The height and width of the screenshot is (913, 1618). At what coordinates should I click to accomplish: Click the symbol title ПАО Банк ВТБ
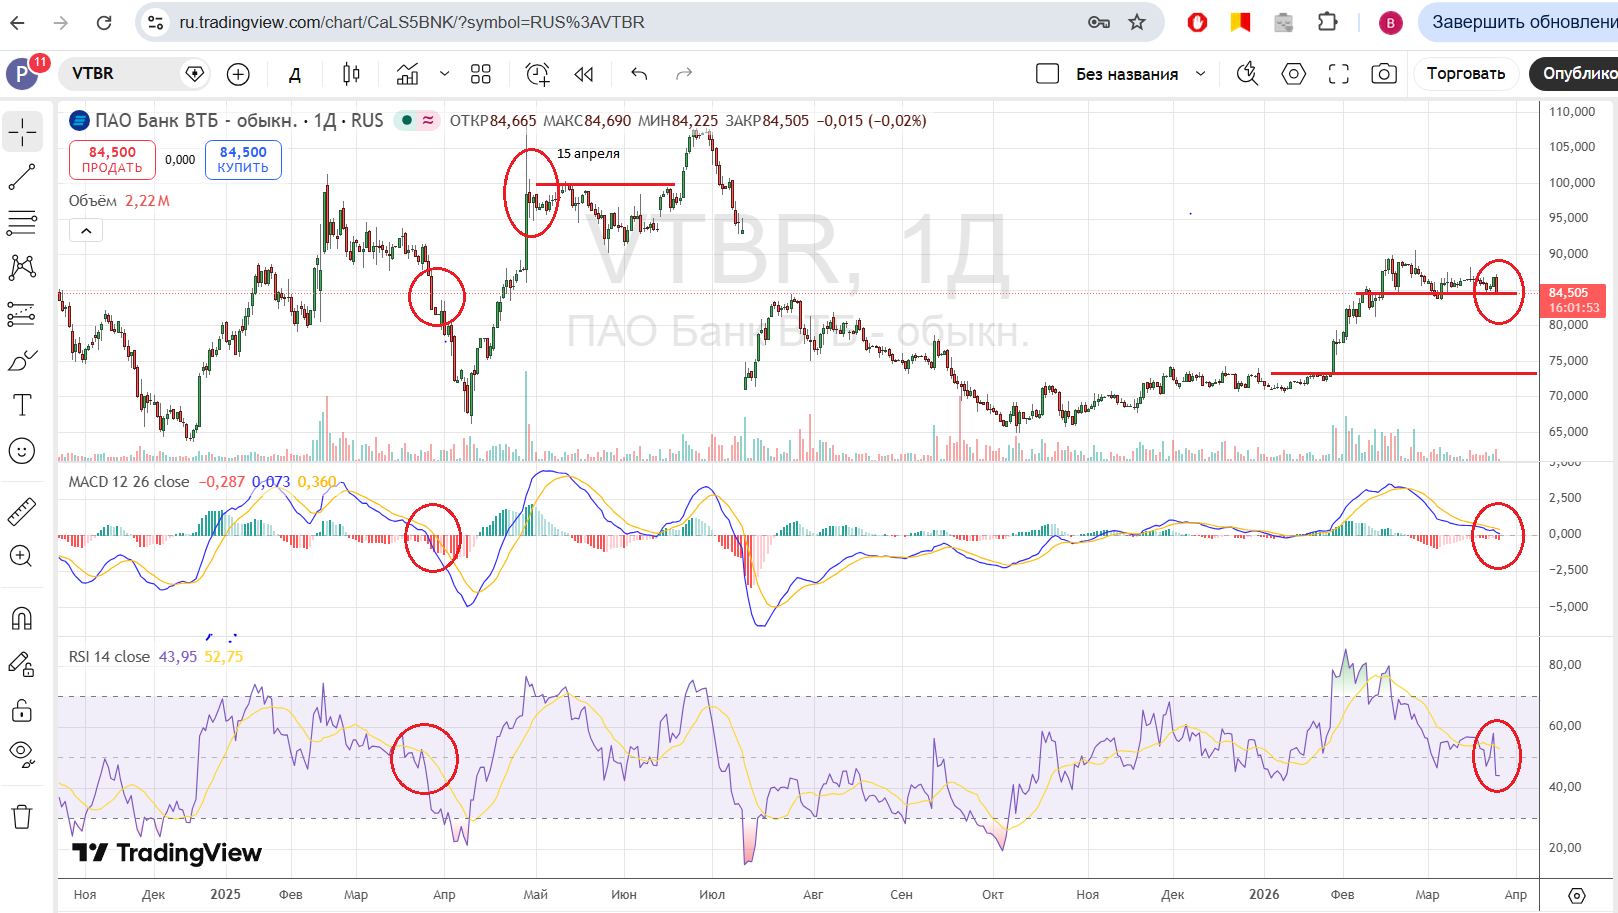195,121
